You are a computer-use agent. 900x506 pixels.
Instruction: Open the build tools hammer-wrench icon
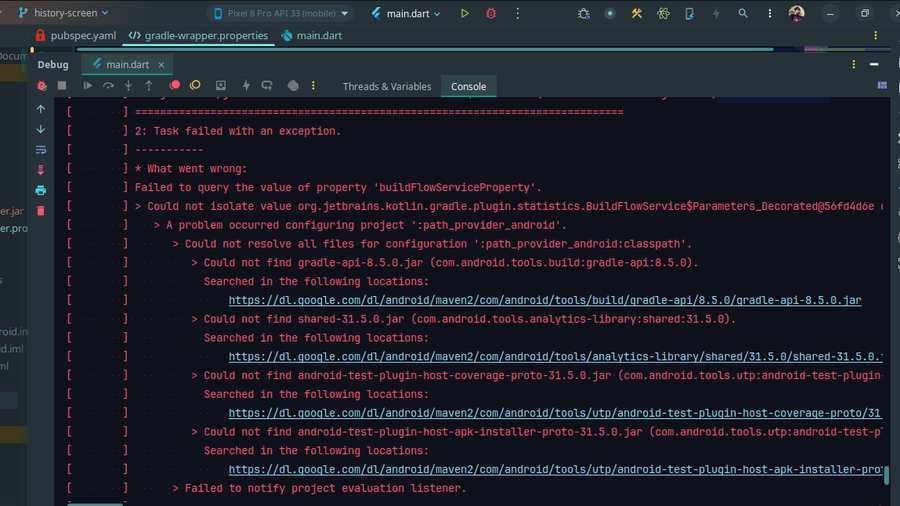coord(637,13)
